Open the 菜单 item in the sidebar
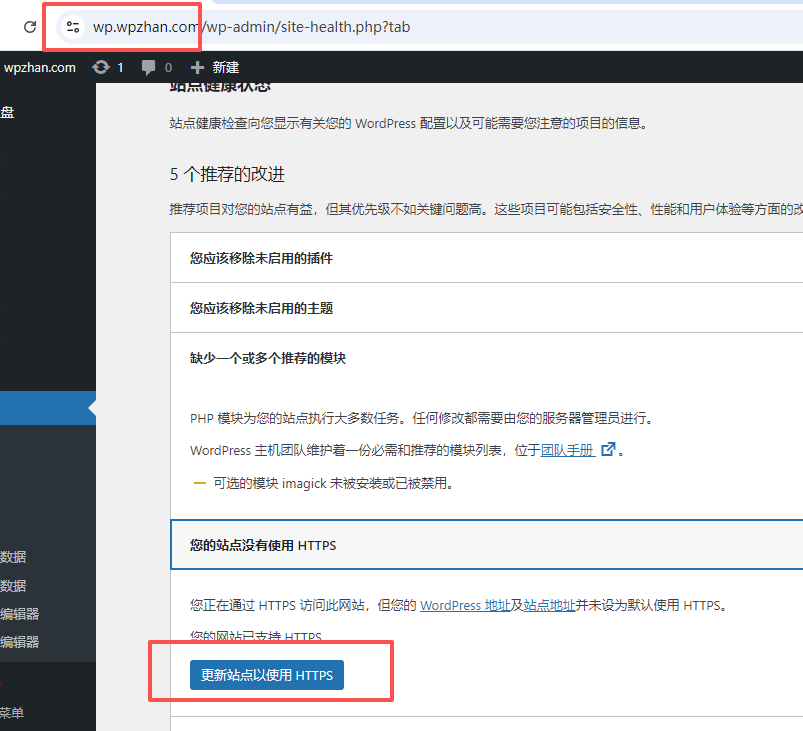This screenshot has height=731, width=803. 12,712
